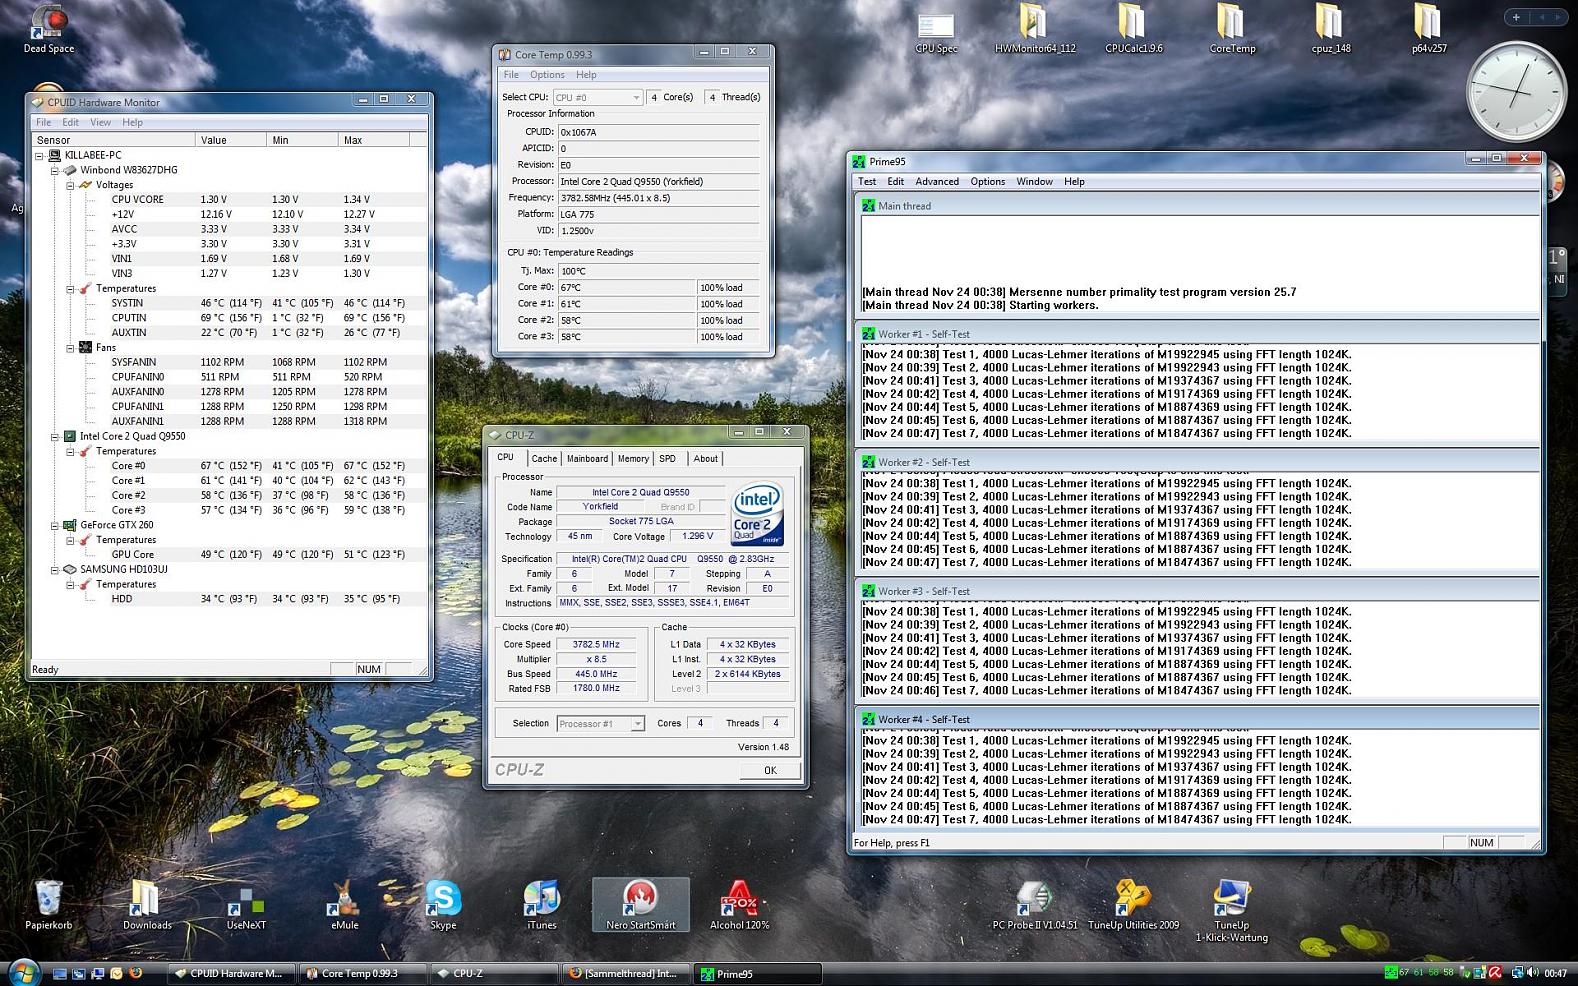The width and height of the screenshot is (1578, 986).
Task: Launch iTunes from the desktop
Action: coord(541,905)
